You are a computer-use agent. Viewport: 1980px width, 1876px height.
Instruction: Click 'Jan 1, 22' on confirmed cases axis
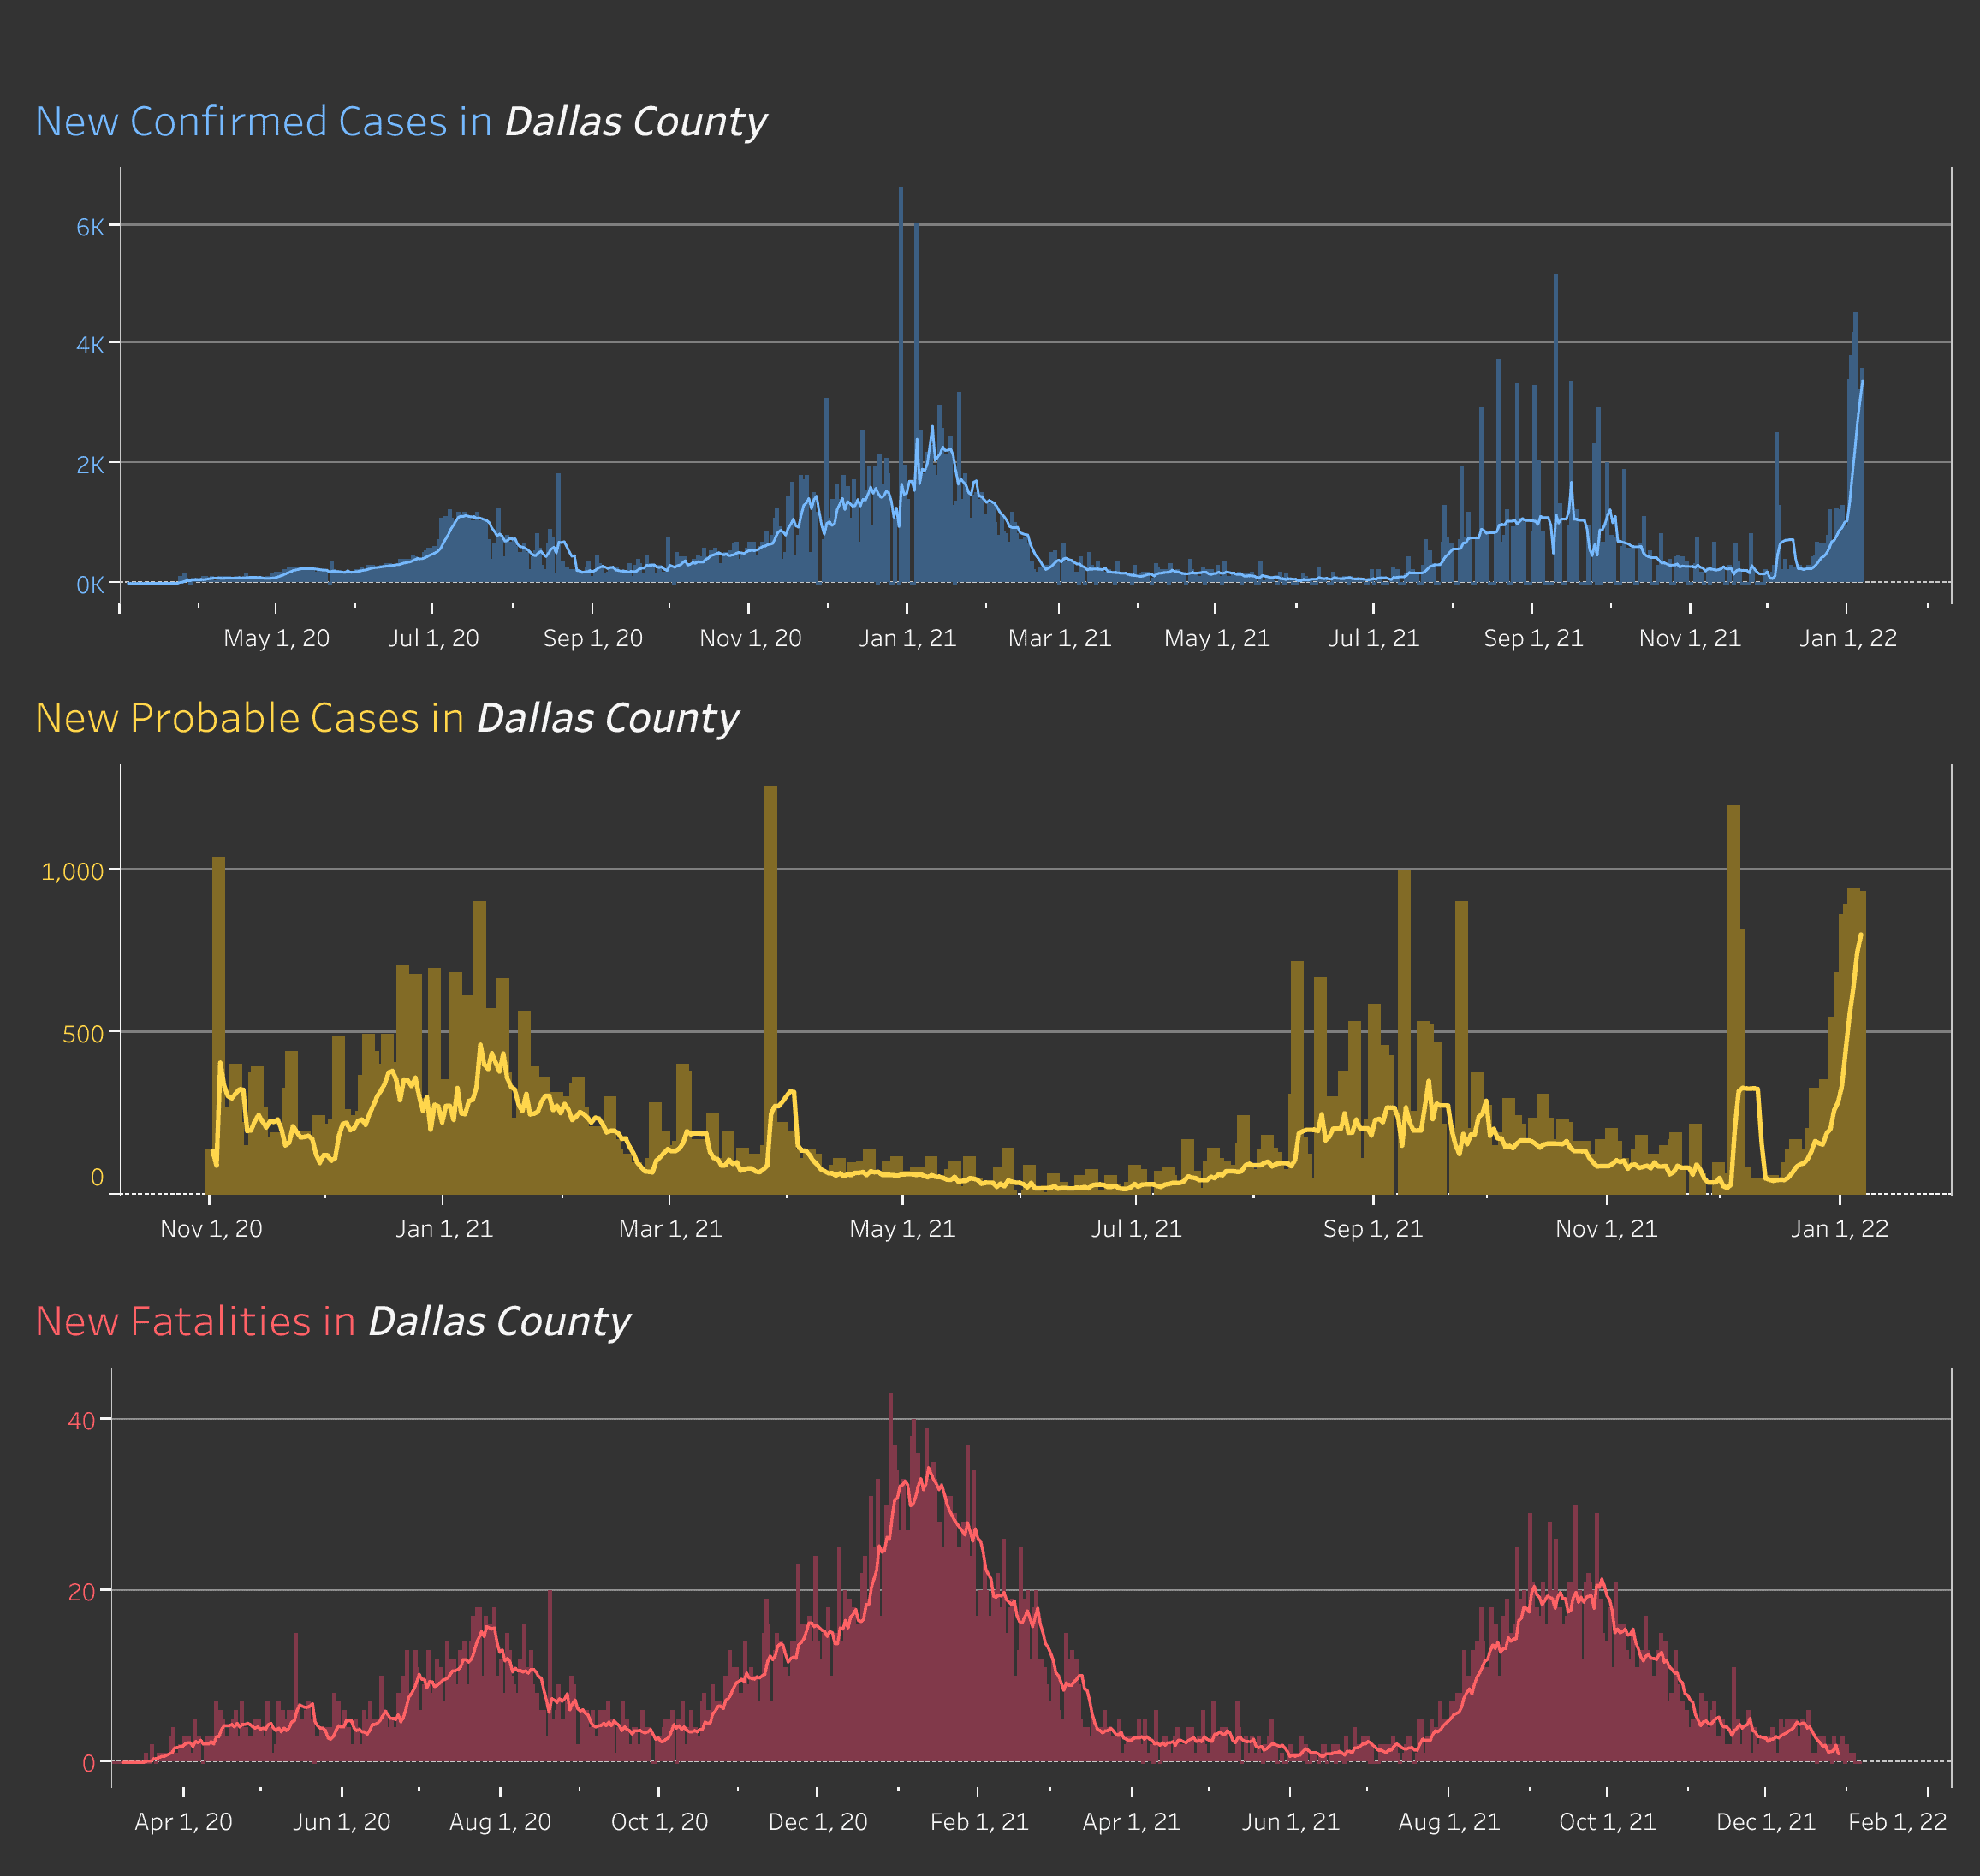(1848, 638)
